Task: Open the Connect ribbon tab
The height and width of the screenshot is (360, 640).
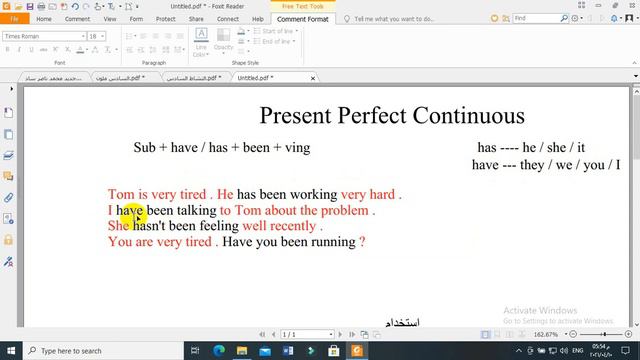Action: (228, 19)
